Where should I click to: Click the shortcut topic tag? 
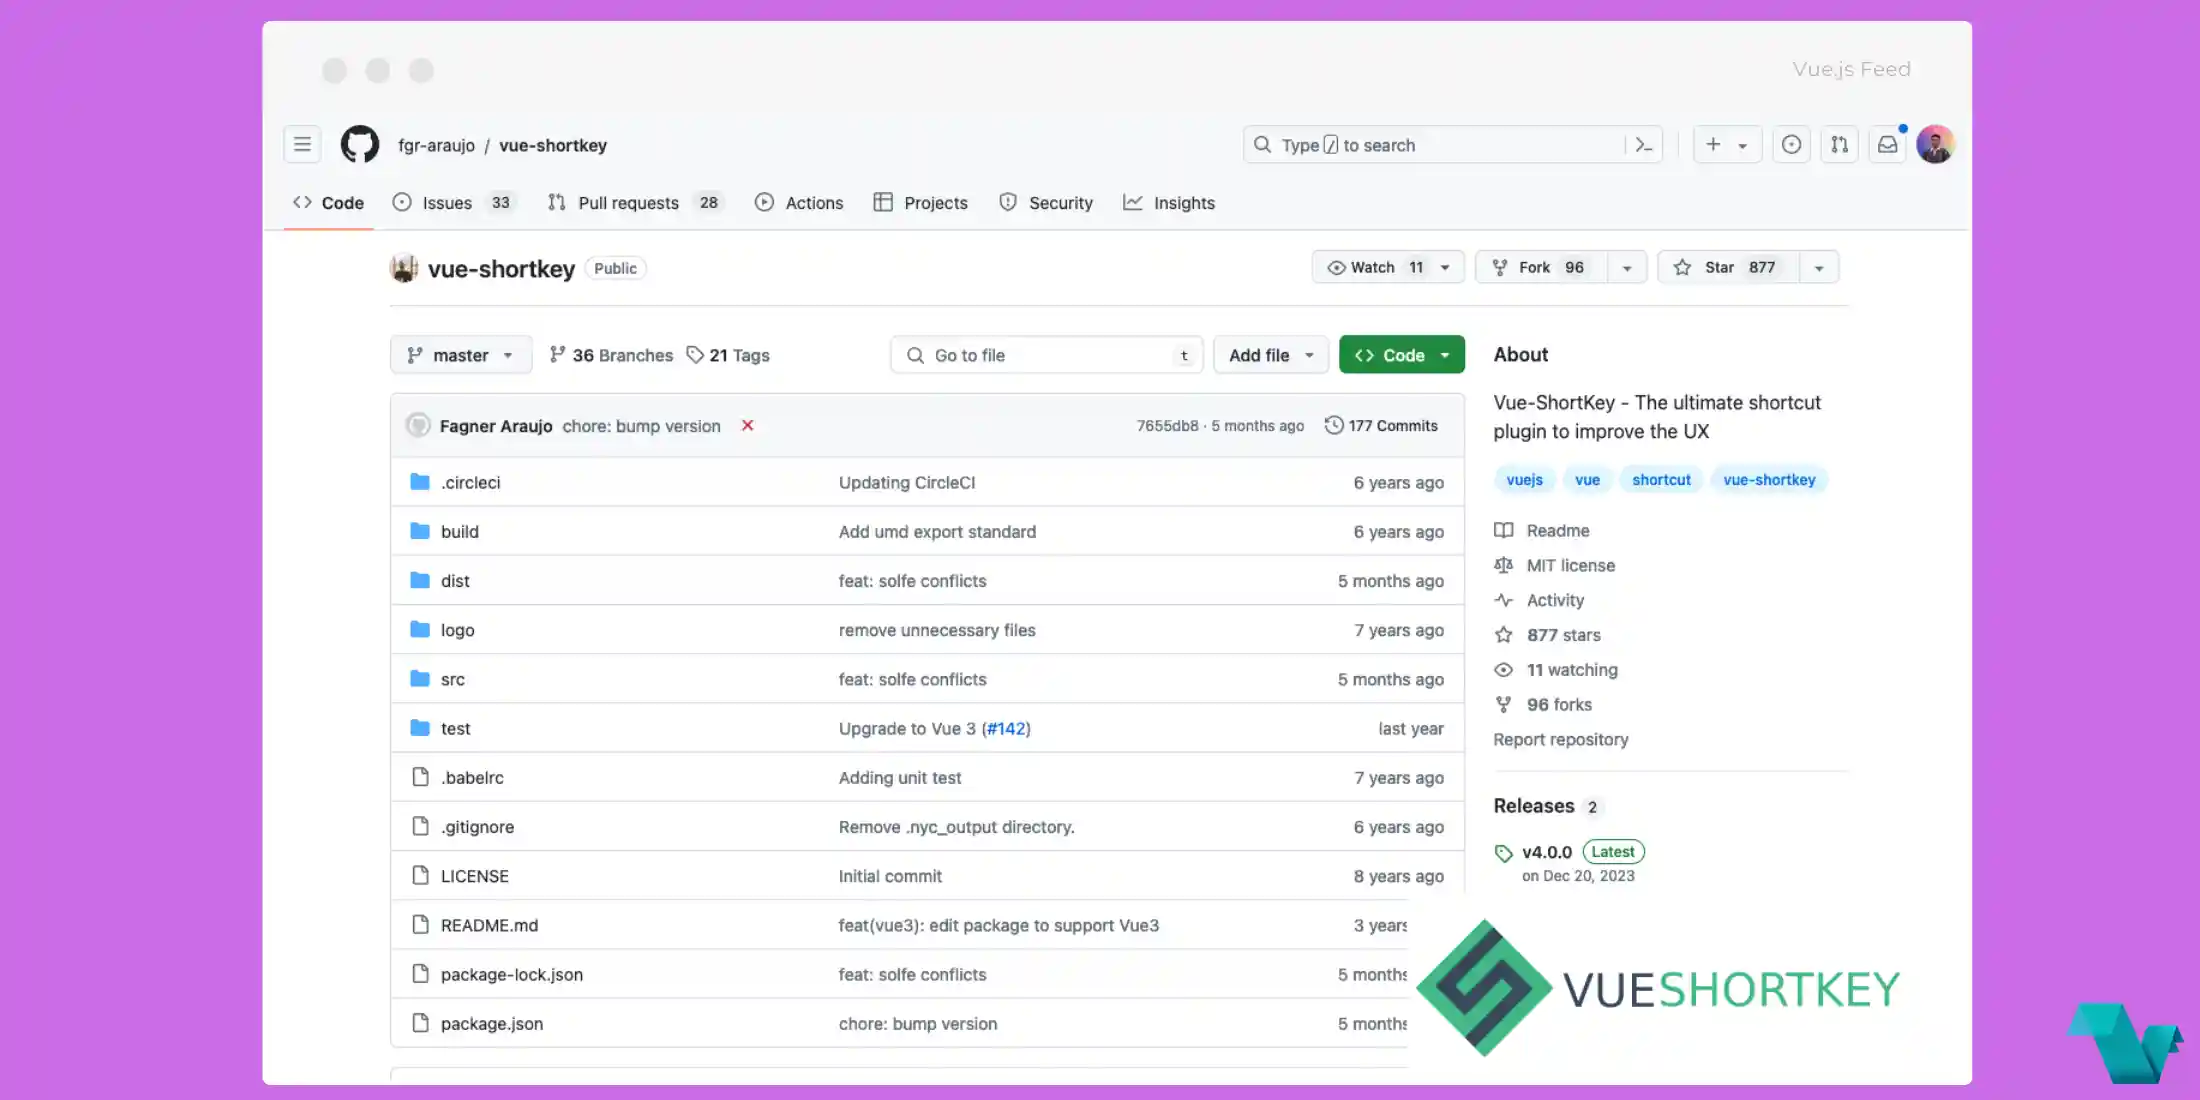coord(1661,480)
